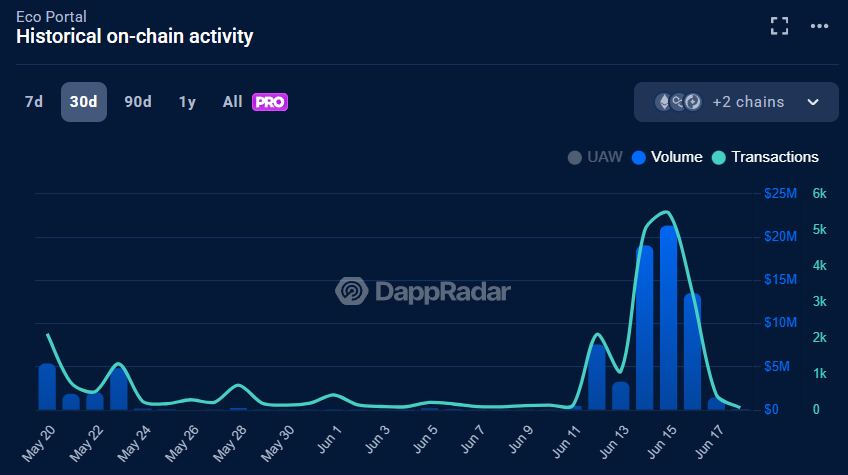Click the Jun 9 date label
This screenshot has height=475, width=848.
(520, 439)
